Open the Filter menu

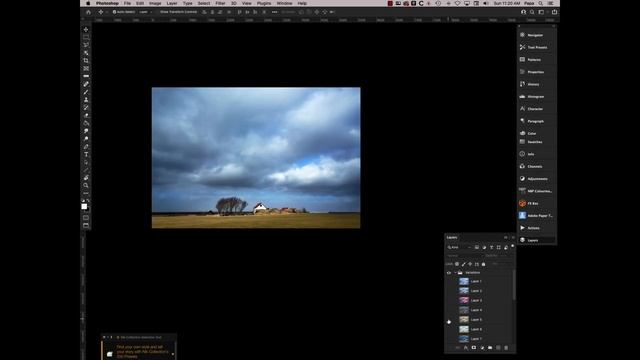click(x=220, y=3)
